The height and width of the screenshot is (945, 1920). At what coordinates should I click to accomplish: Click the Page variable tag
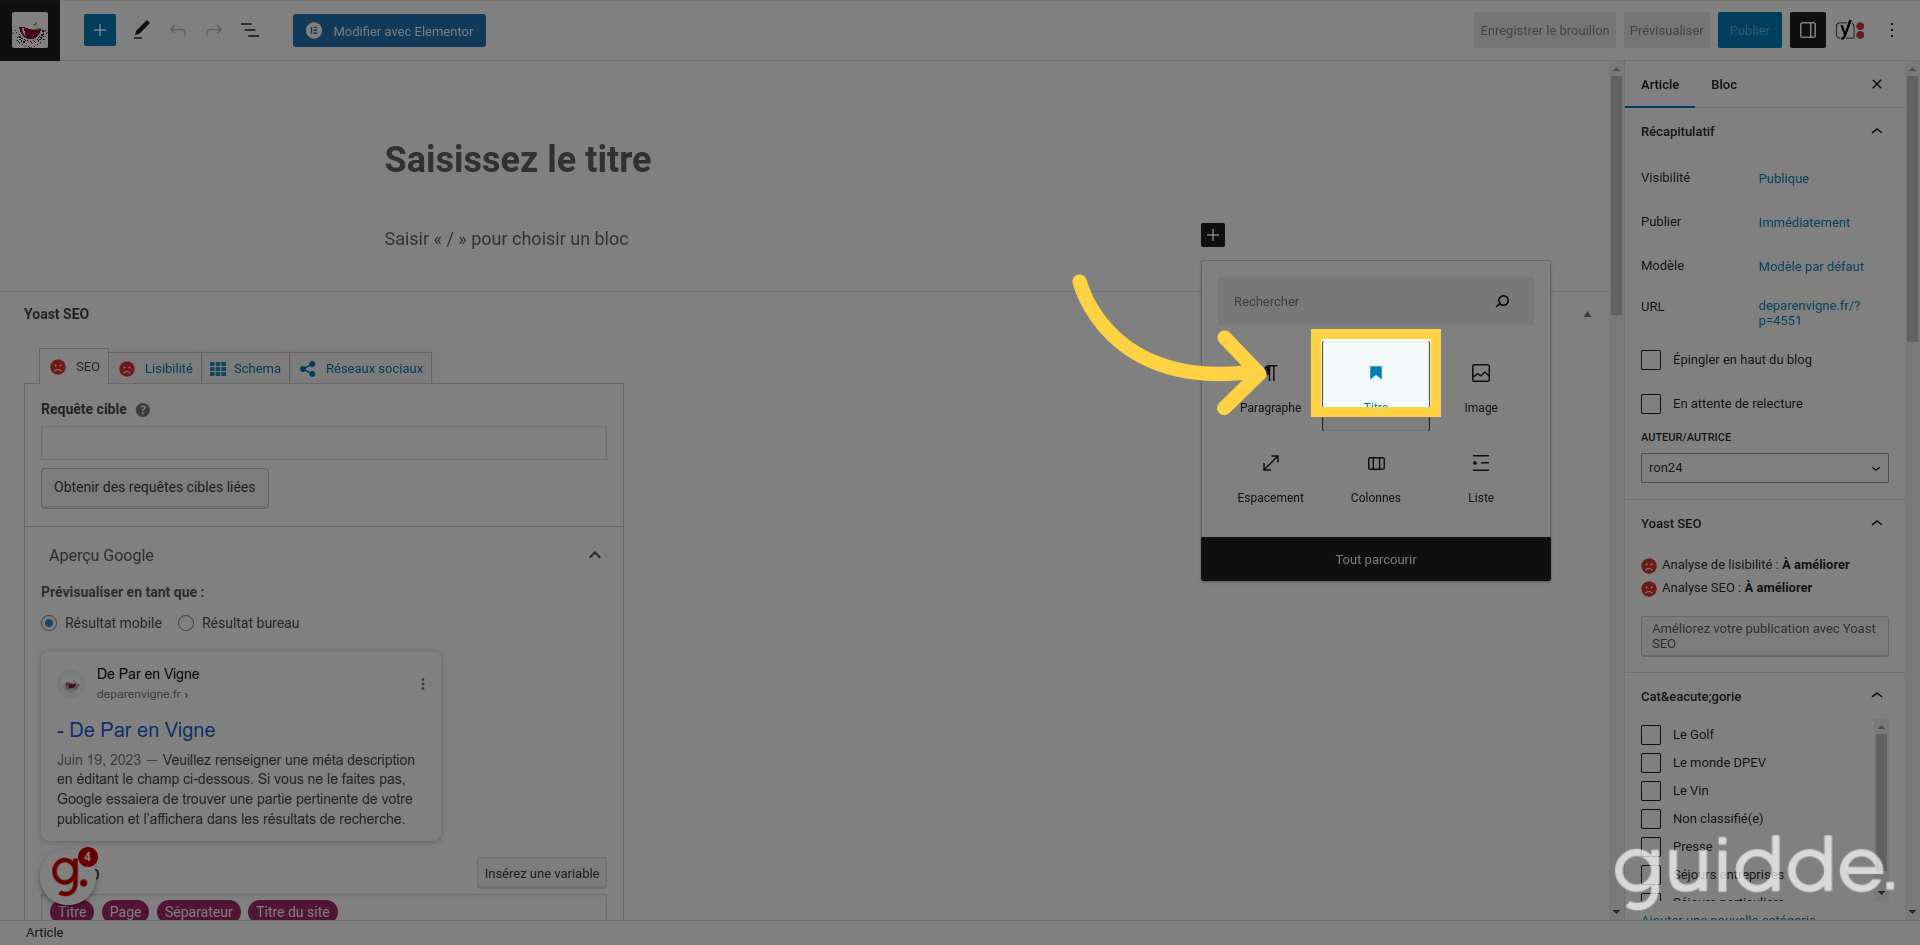tap(125, 911)
